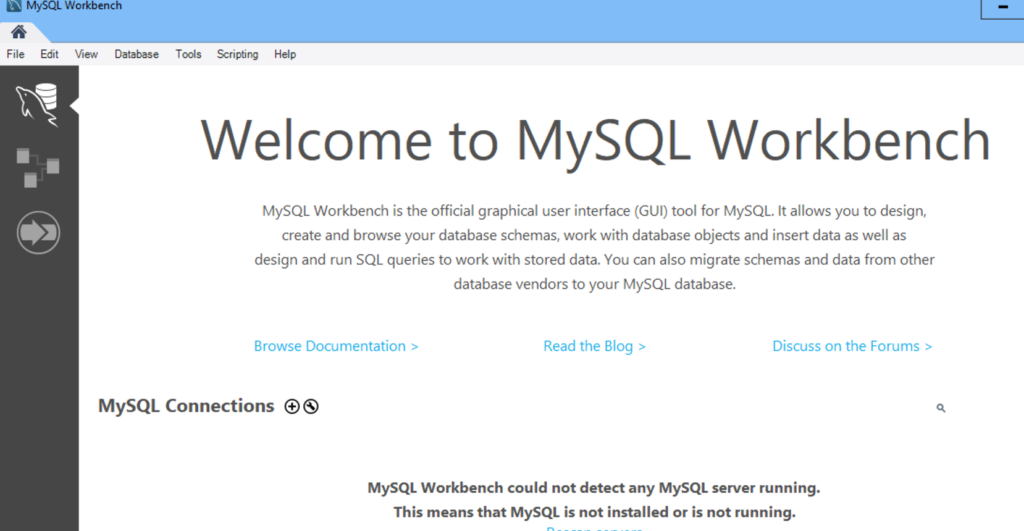Open the Home tab with the house icon

(18, 32)
